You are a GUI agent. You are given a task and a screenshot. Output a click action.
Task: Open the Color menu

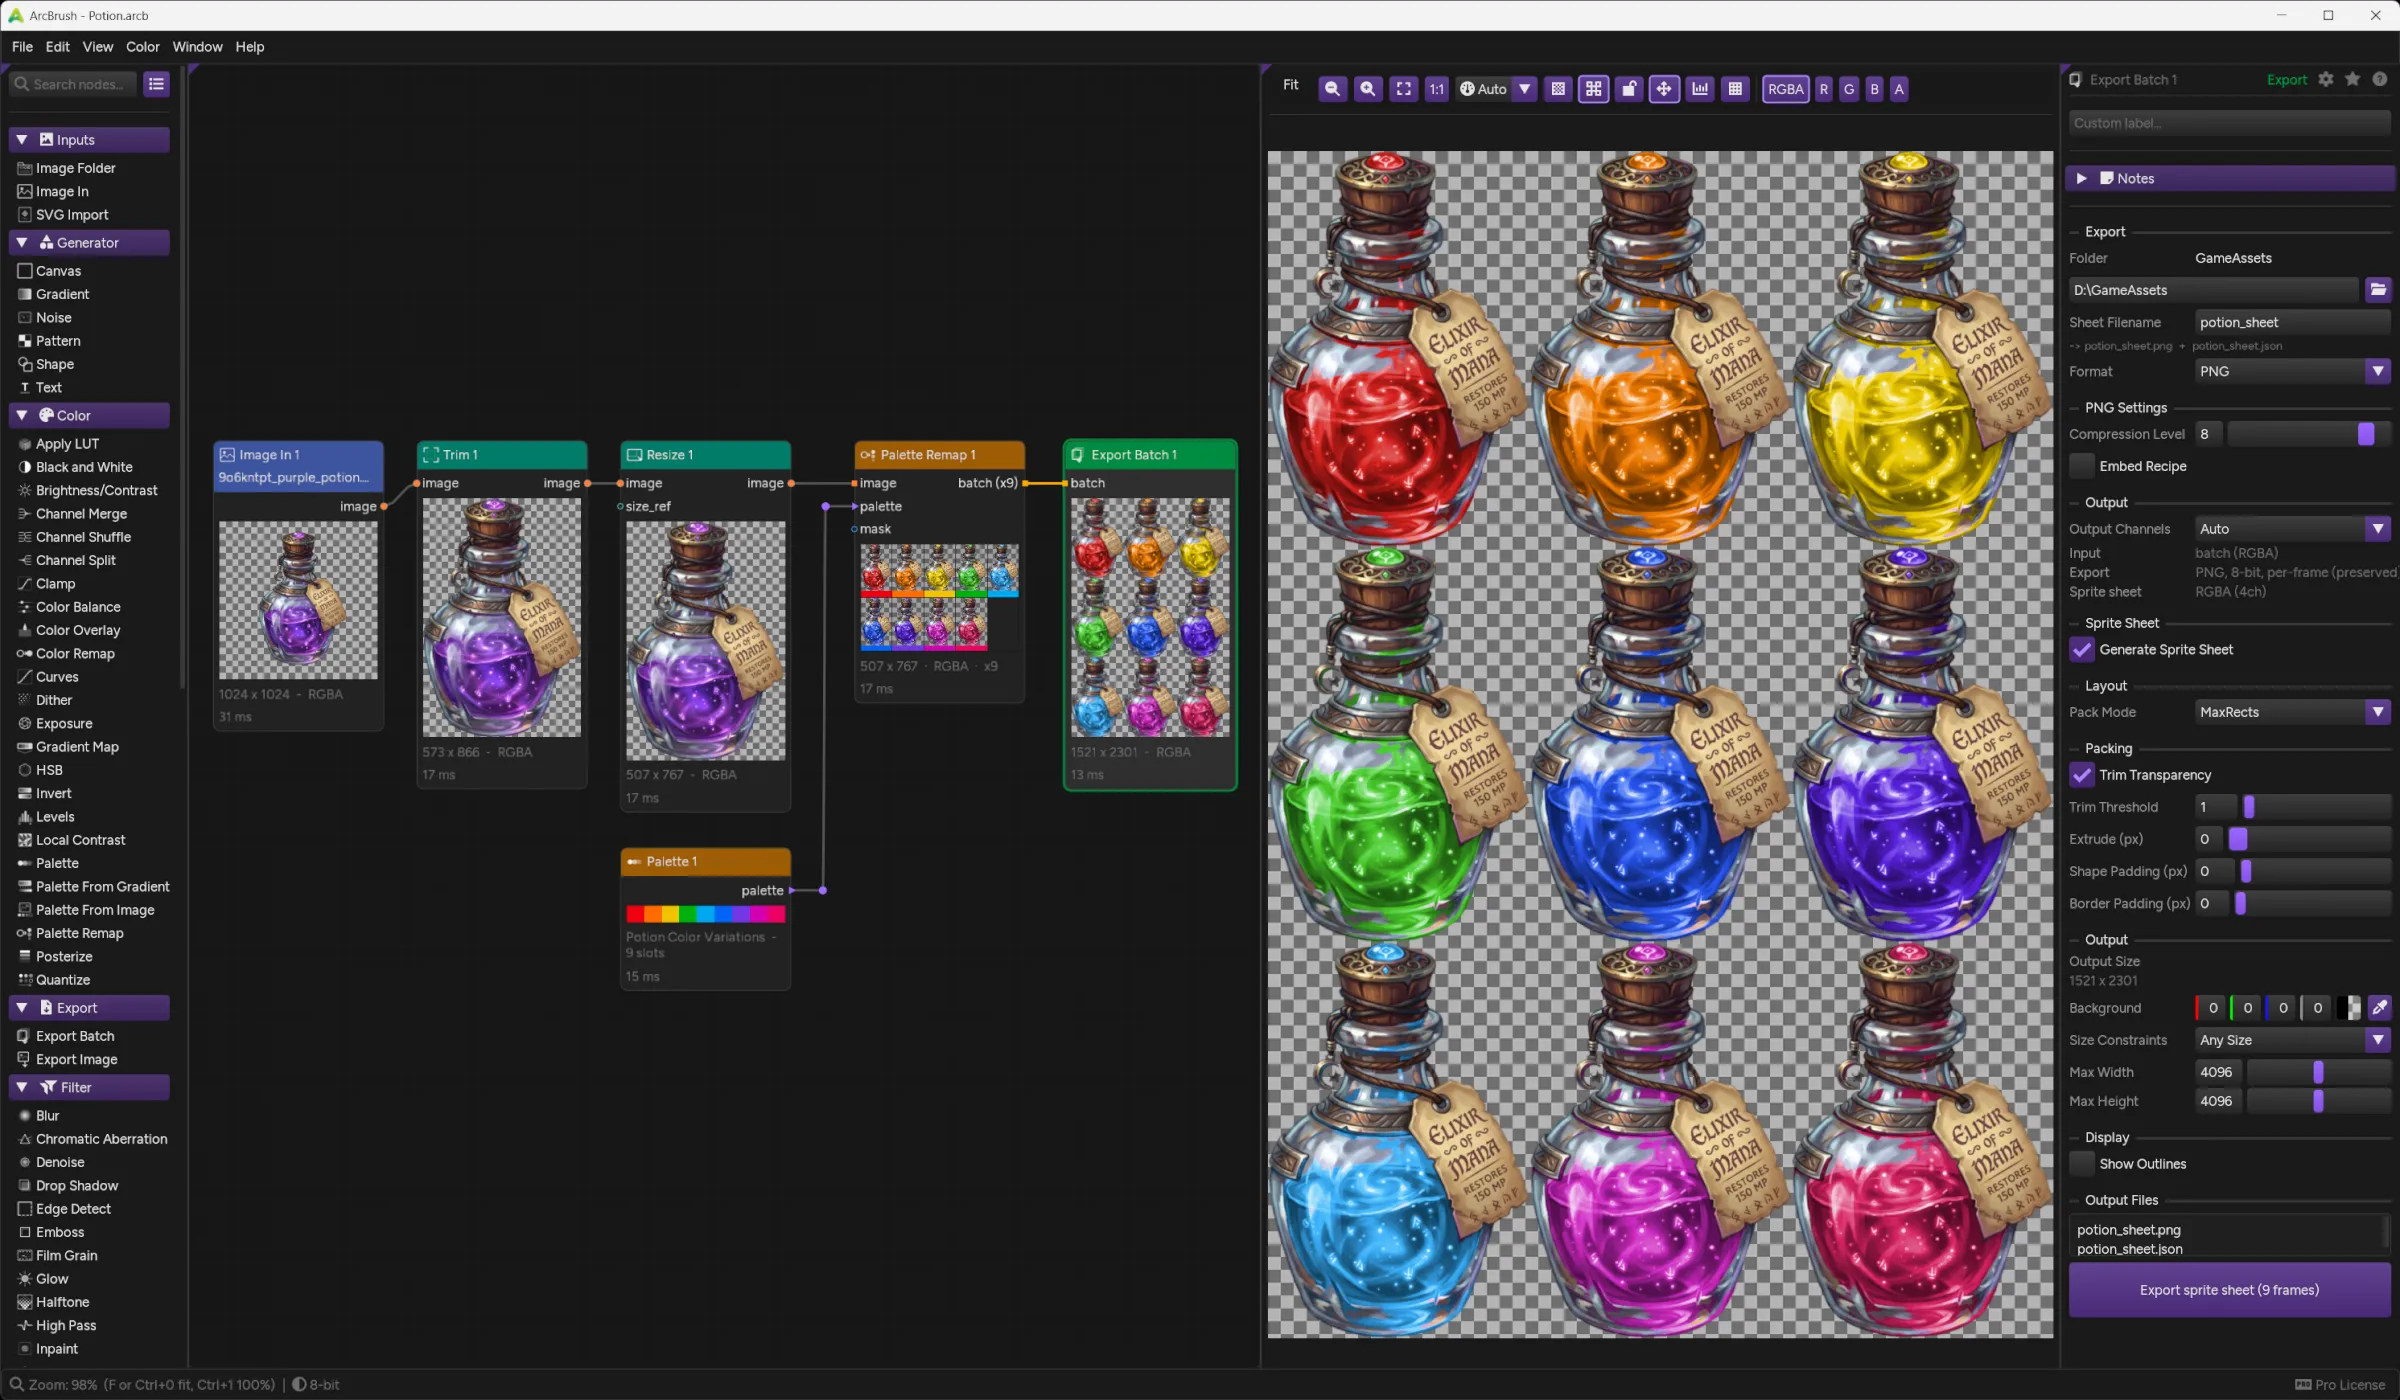click(x=142, y=47)
